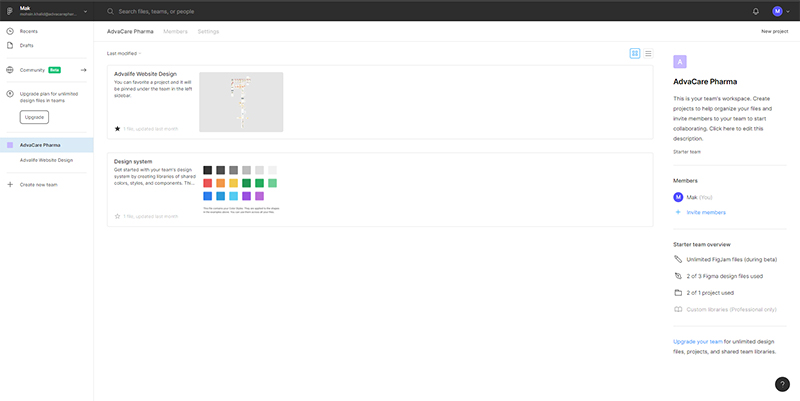Click the upgrade plan arrow-circle icon
Viewport: 800px width, 401px height.
pos(10,94)
